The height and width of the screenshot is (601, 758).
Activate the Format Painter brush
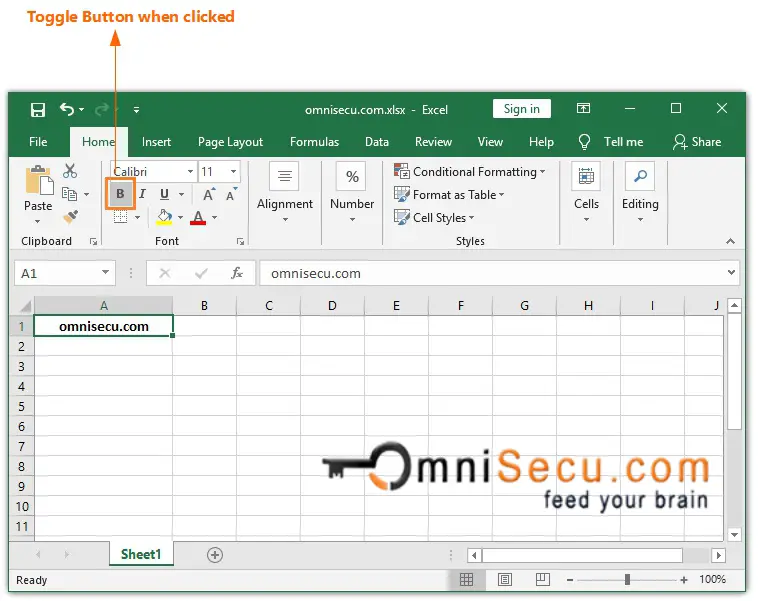pyautogui.click(x=70, y=217)
